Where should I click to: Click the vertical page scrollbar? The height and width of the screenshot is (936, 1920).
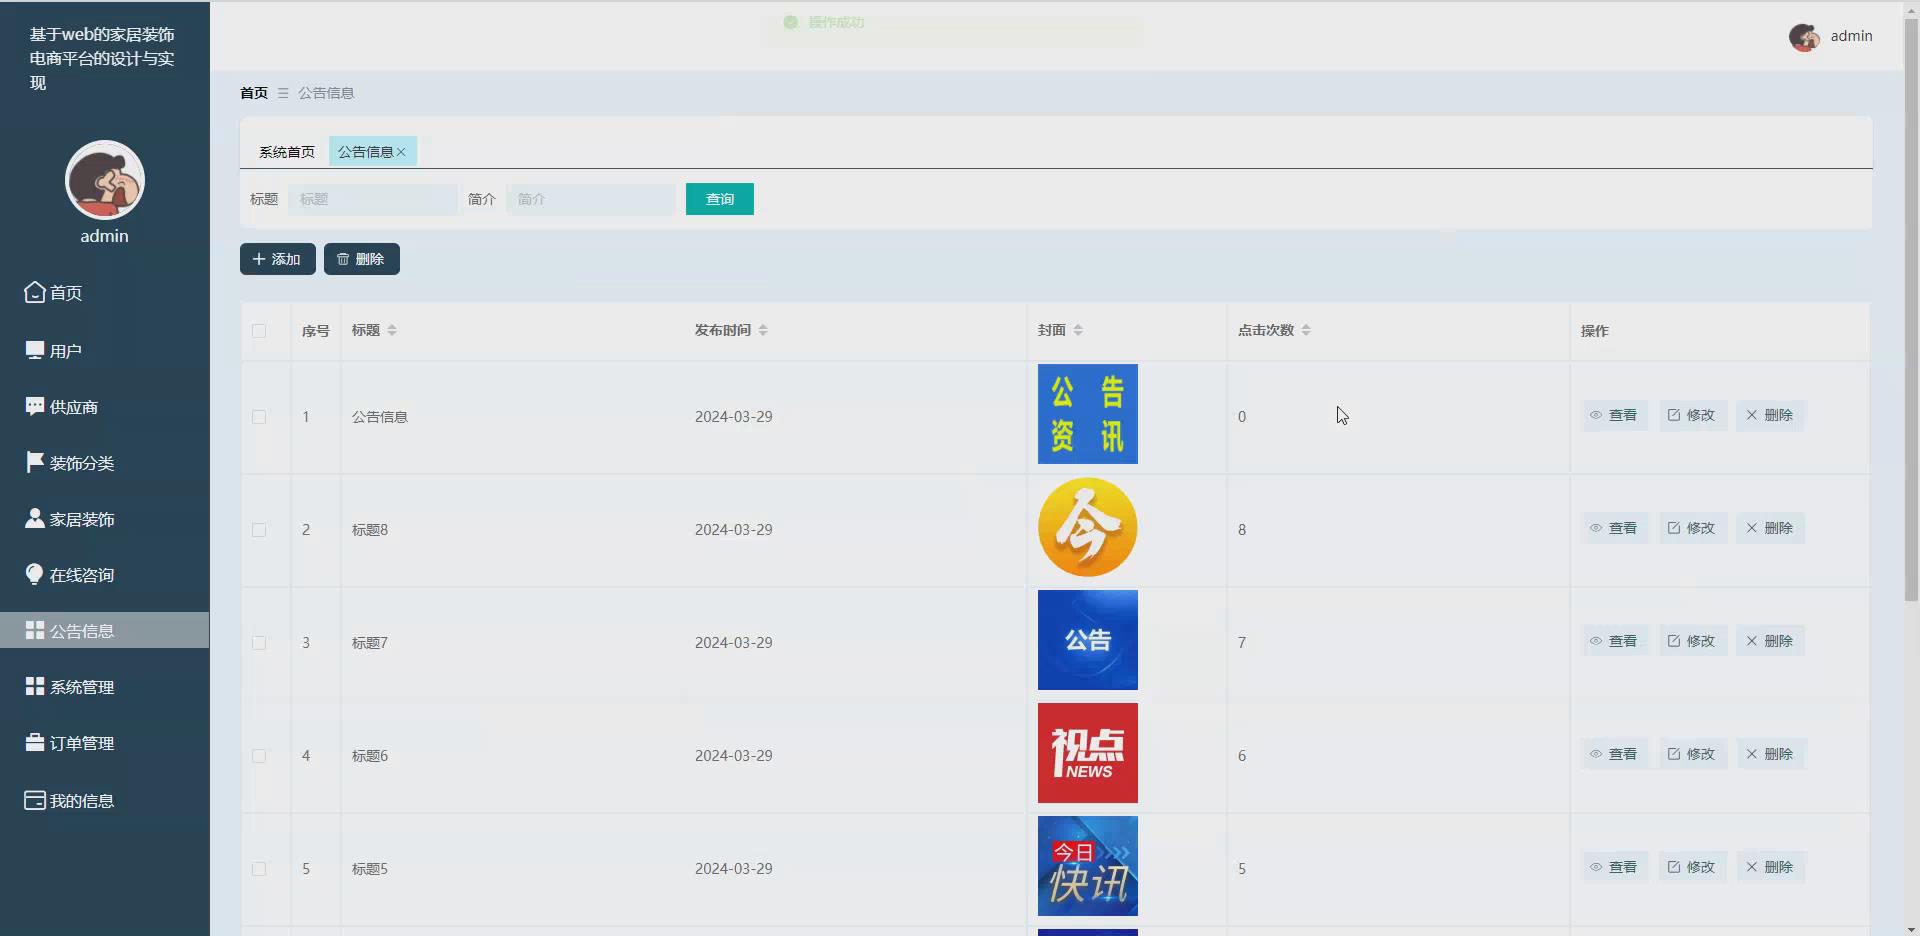(1911, 310)
